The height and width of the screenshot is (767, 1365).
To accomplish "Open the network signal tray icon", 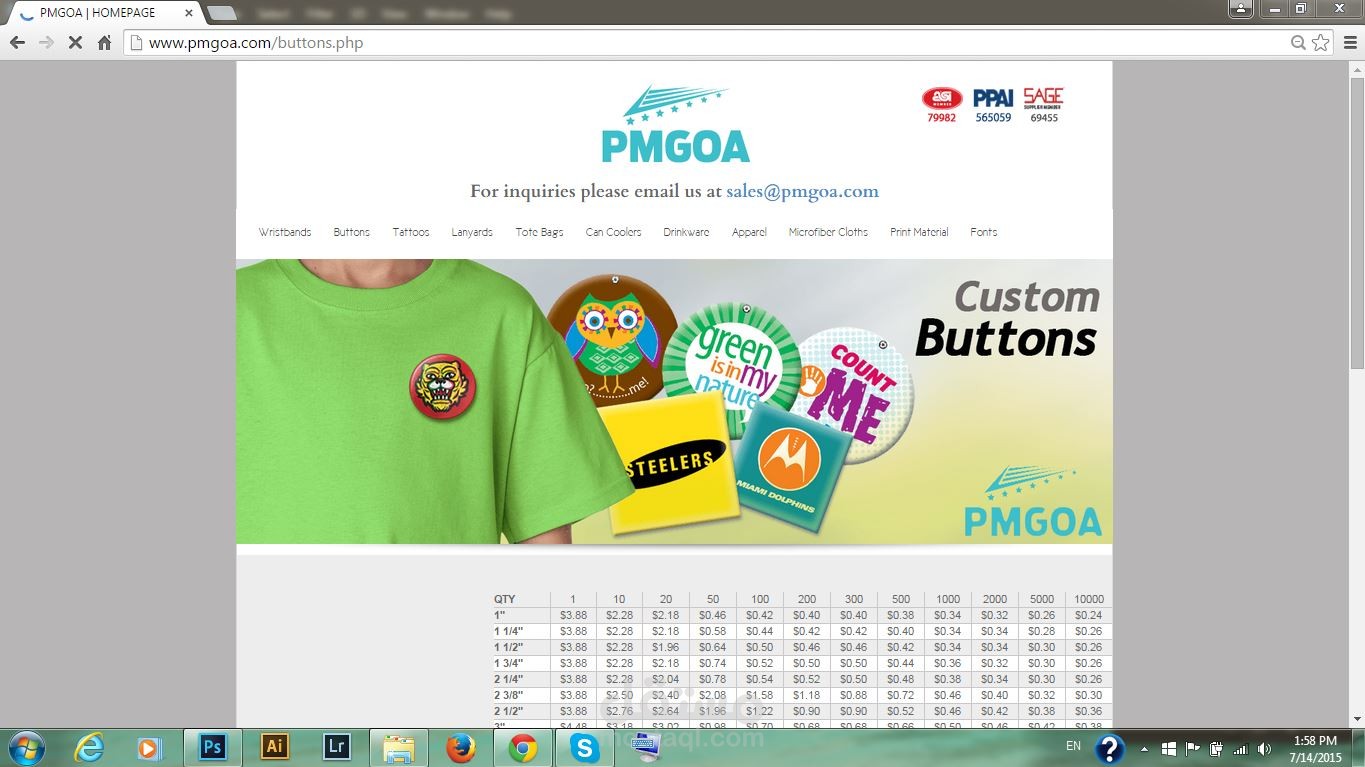I will coord(1241,748).
